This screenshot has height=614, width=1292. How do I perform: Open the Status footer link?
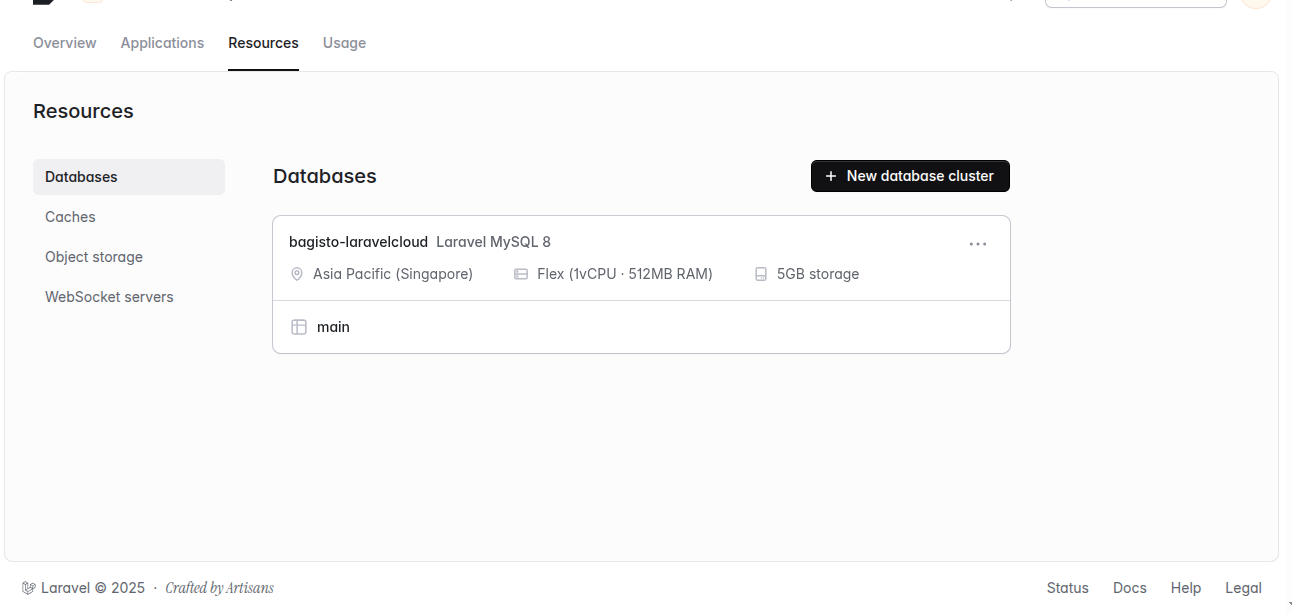coord(1067,588)
